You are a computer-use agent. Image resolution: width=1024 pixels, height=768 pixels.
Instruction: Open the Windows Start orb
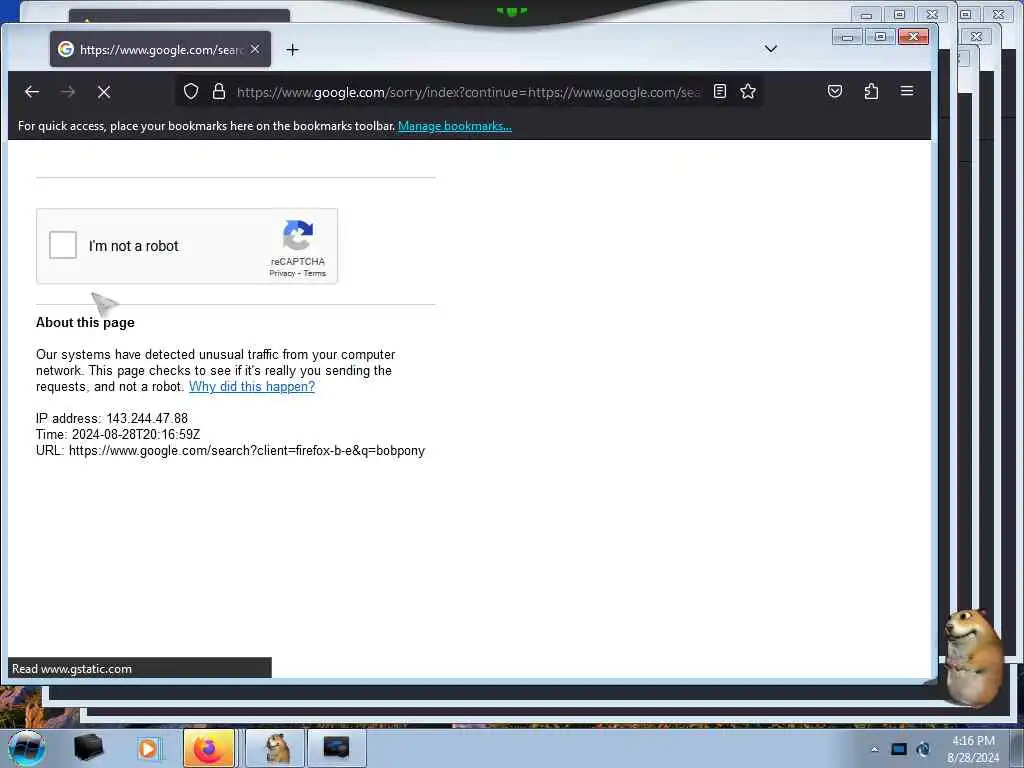click(x=27, y=748)
